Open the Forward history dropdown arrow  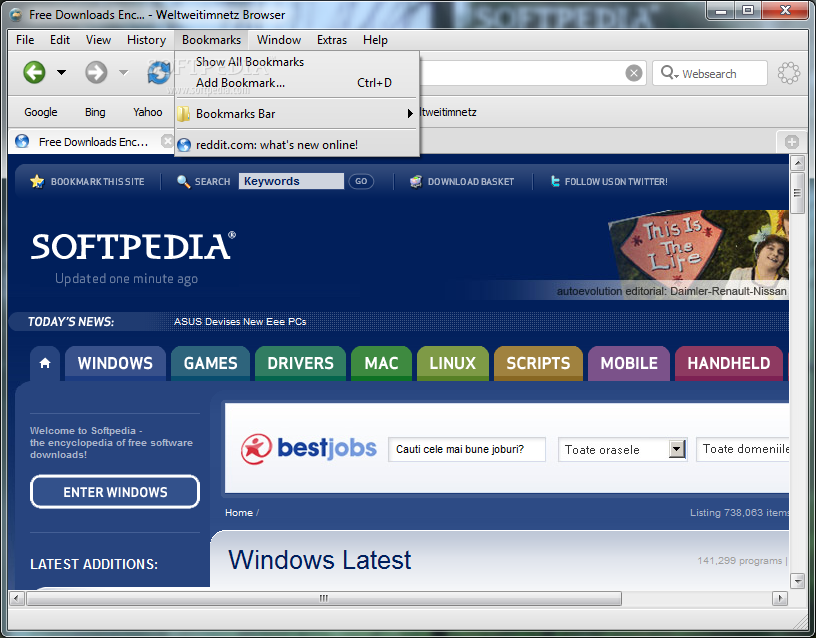pyautogui.click(x=123, y=72)
